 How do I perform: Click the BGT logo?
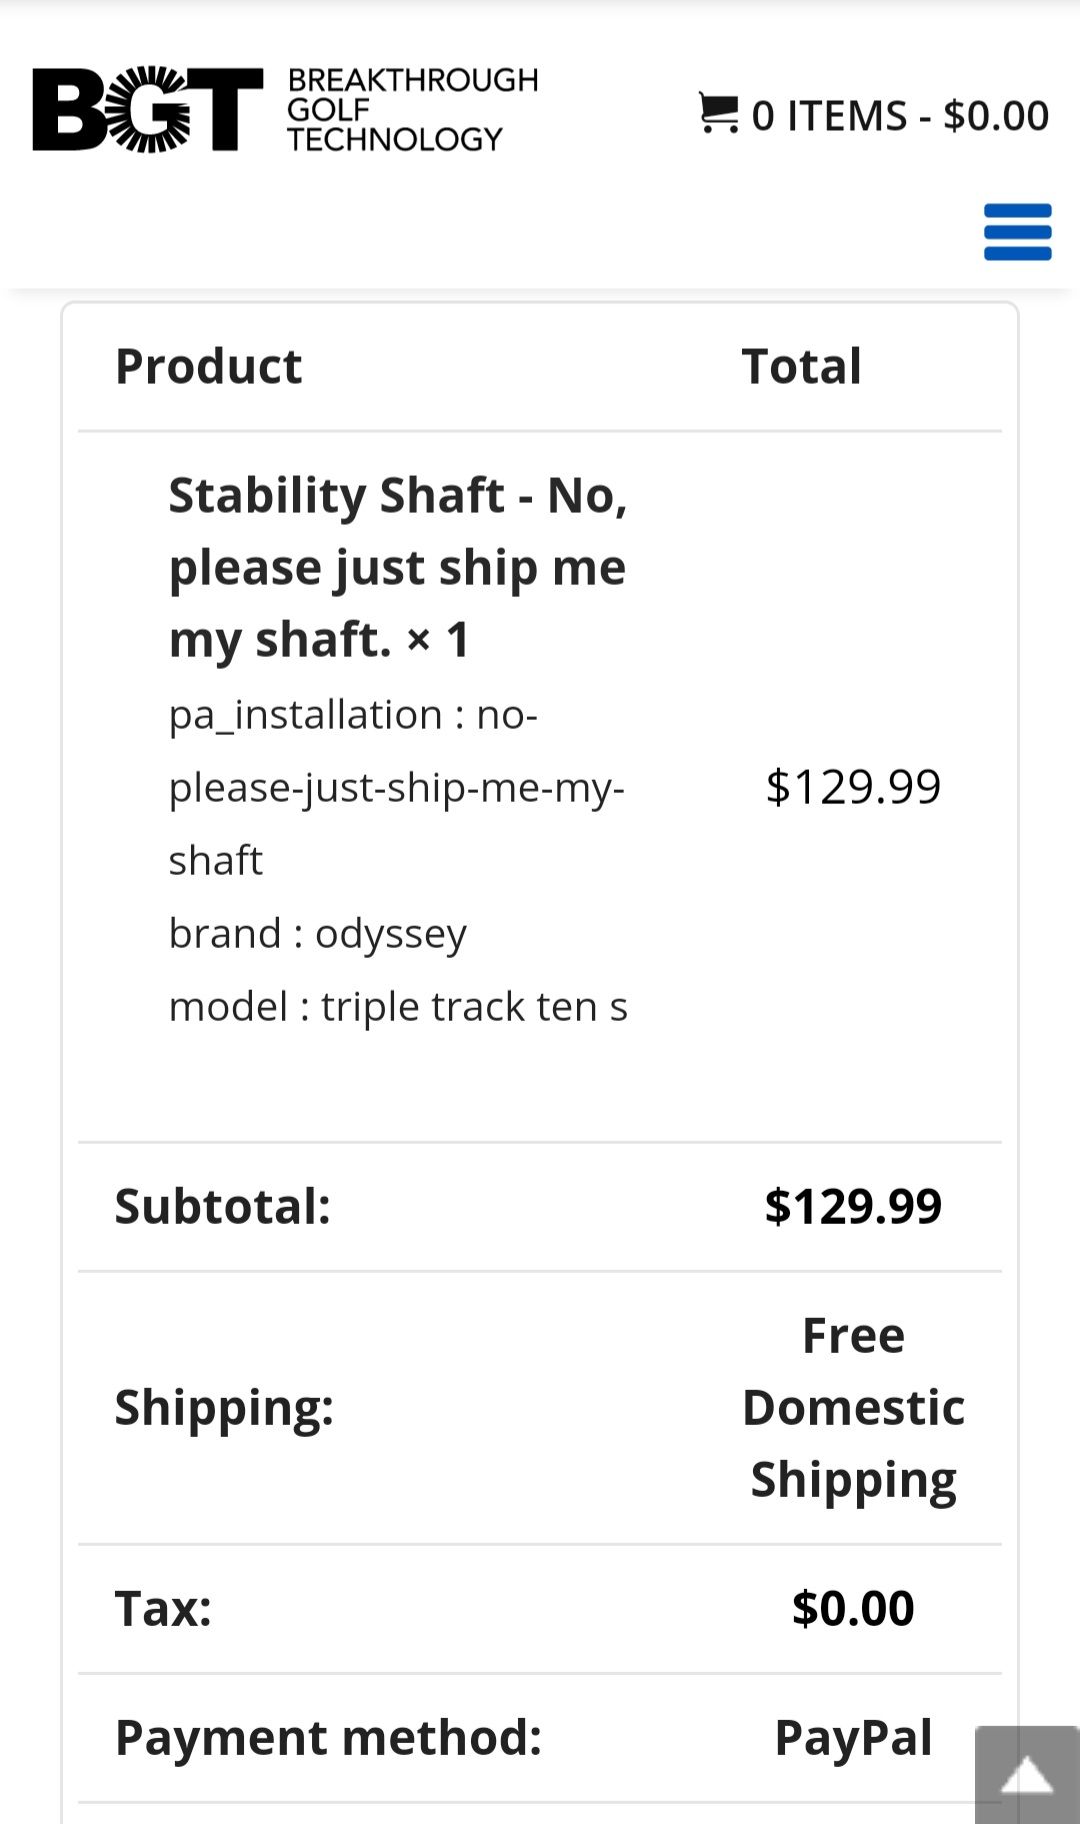[x=148, y=110]
